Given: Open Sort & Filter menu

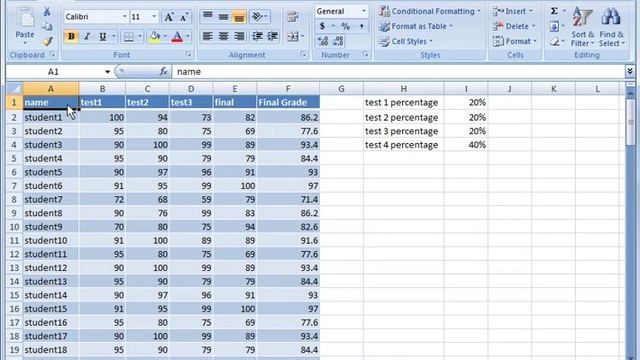Looking at the screenshot, I should click(582, 27).
